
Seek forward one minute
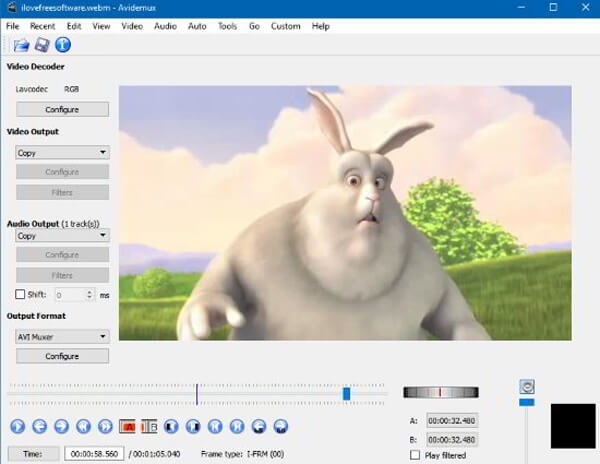[x=281, y=426]
